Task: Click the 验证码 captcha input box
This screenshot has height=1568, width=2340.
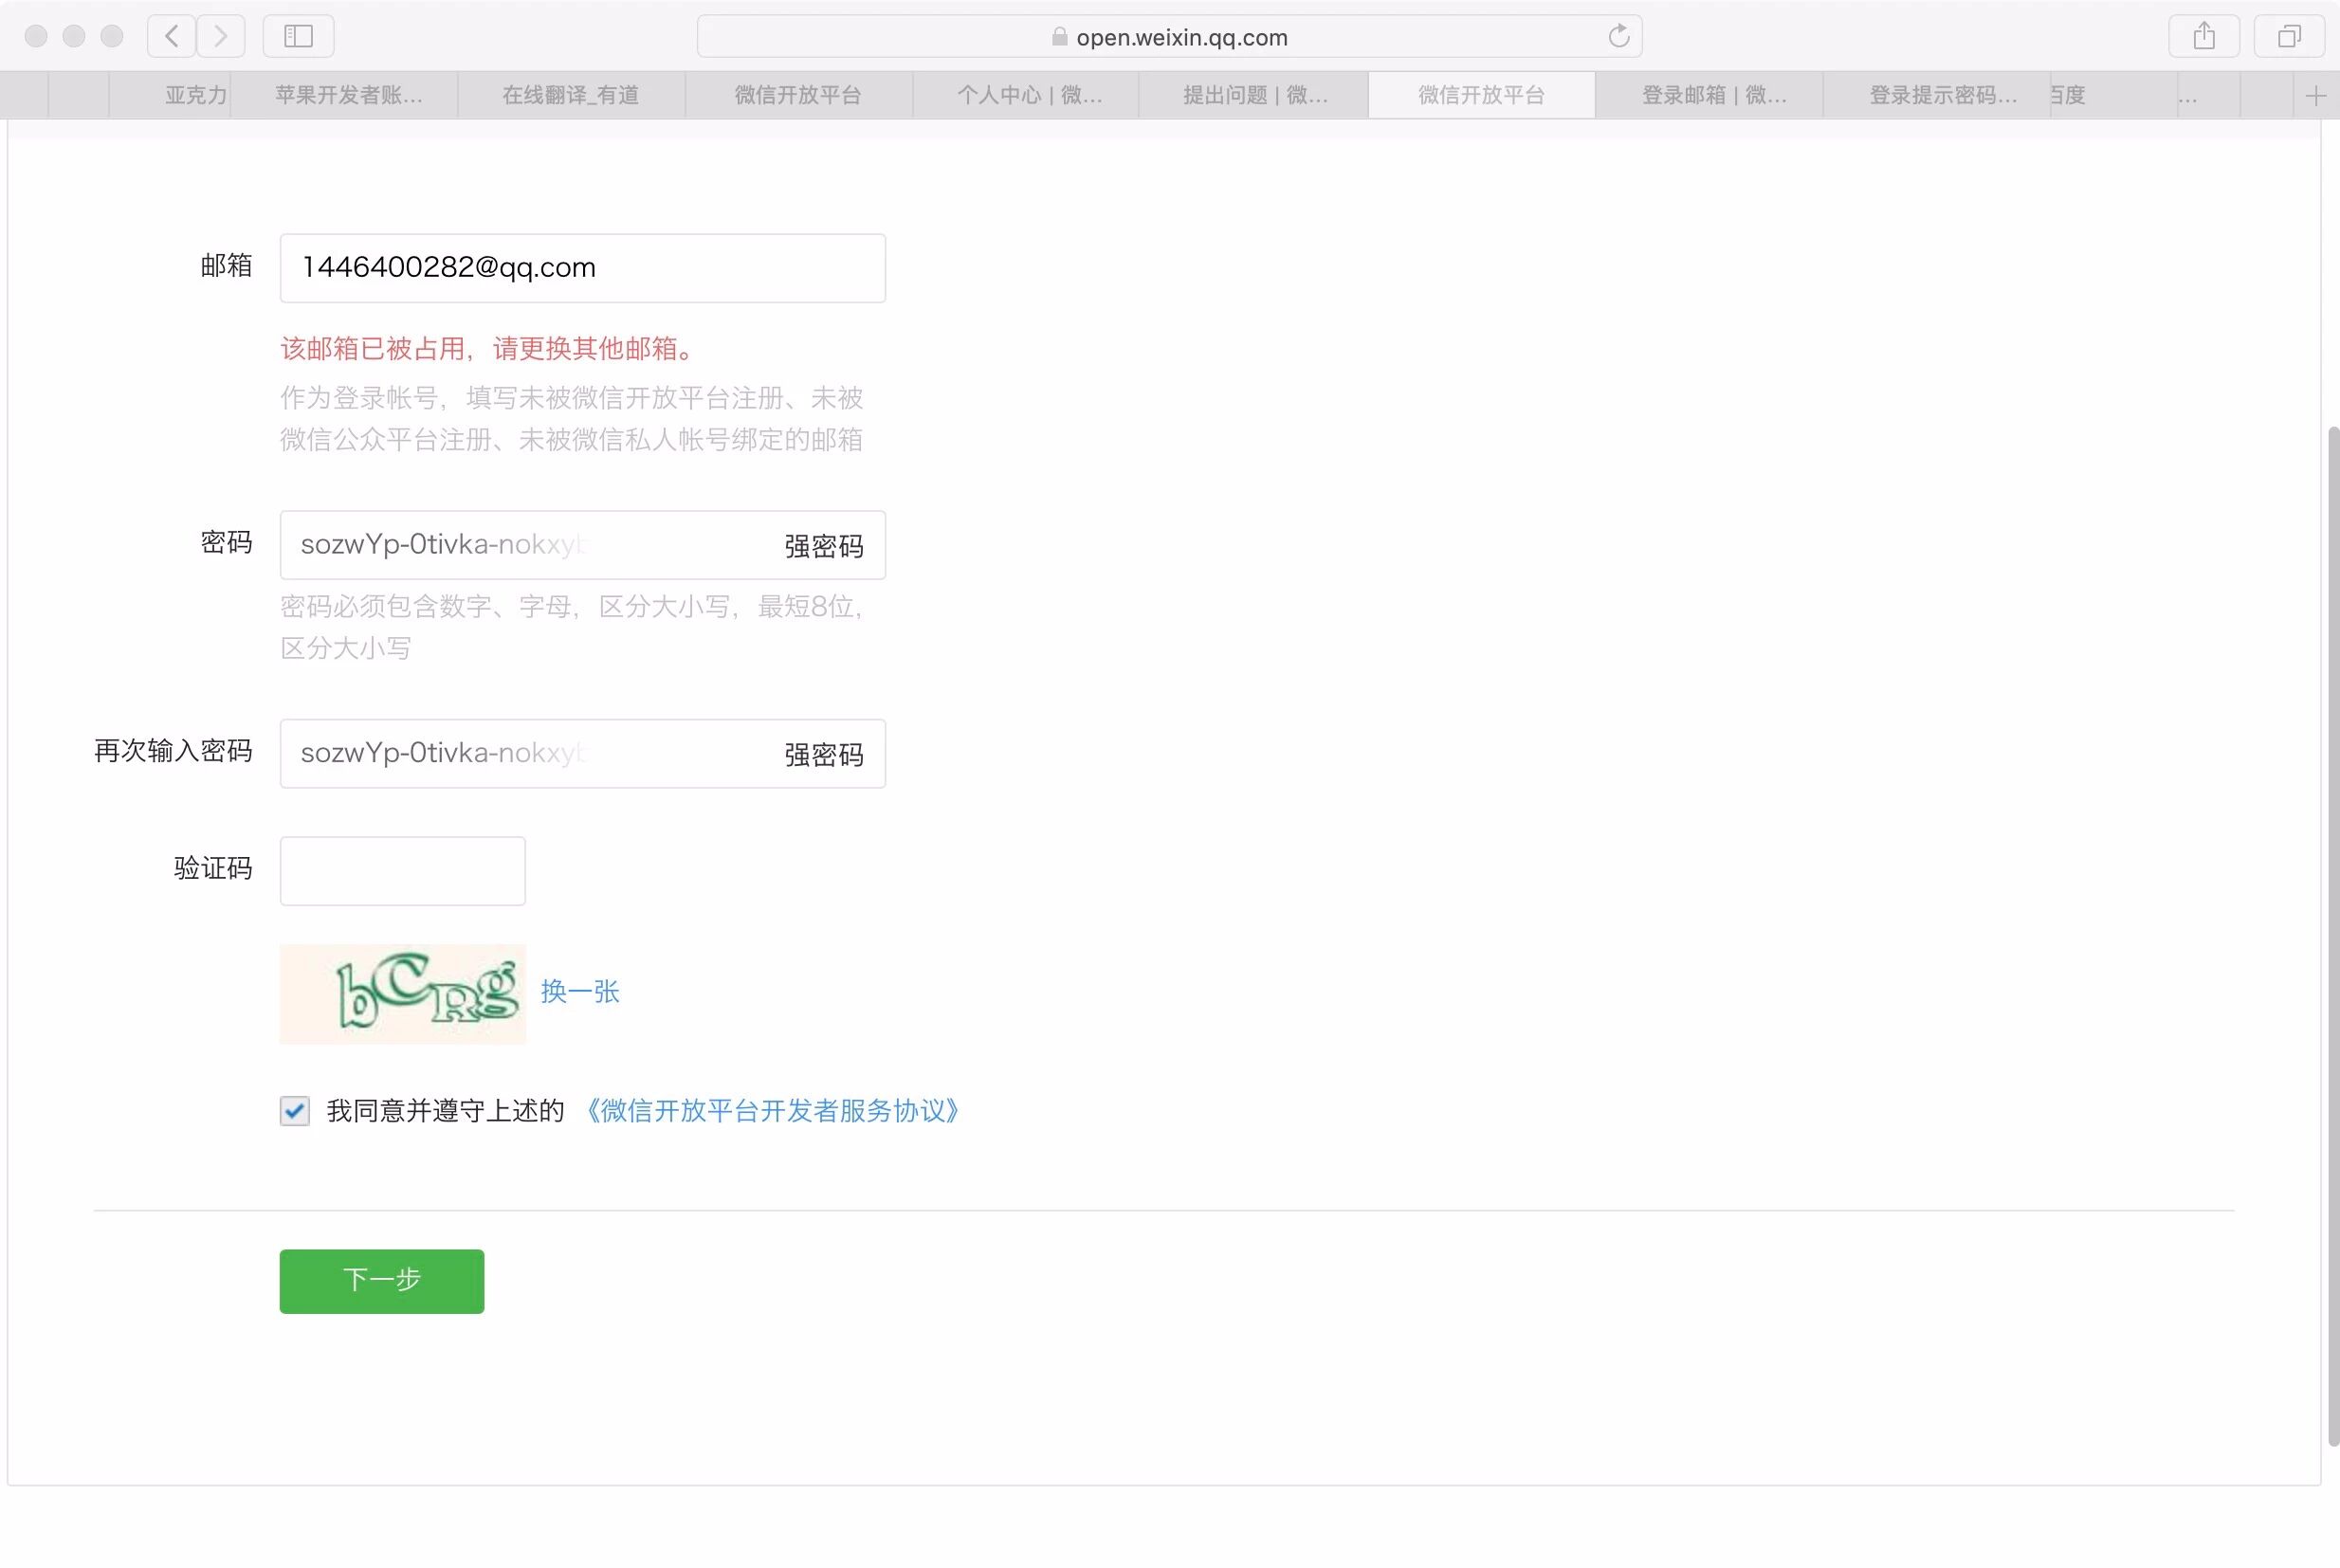Action: click(402, 871)
